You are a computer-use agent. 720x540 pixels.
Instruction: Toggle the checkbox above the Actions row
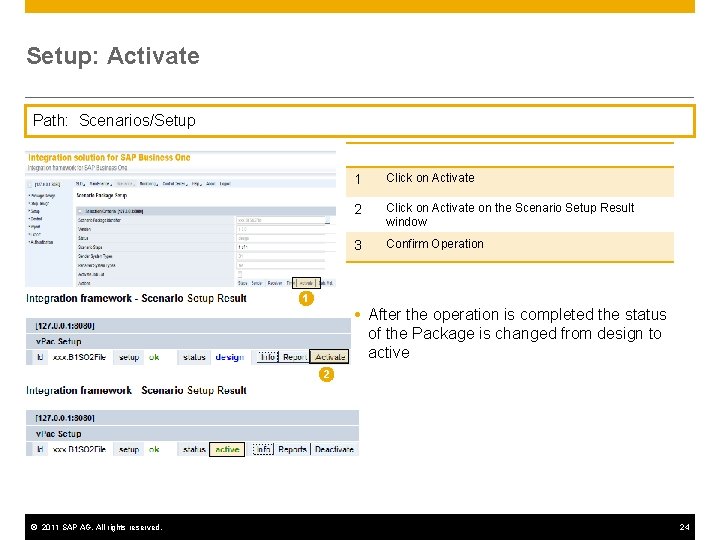click(x=240, y=273)
